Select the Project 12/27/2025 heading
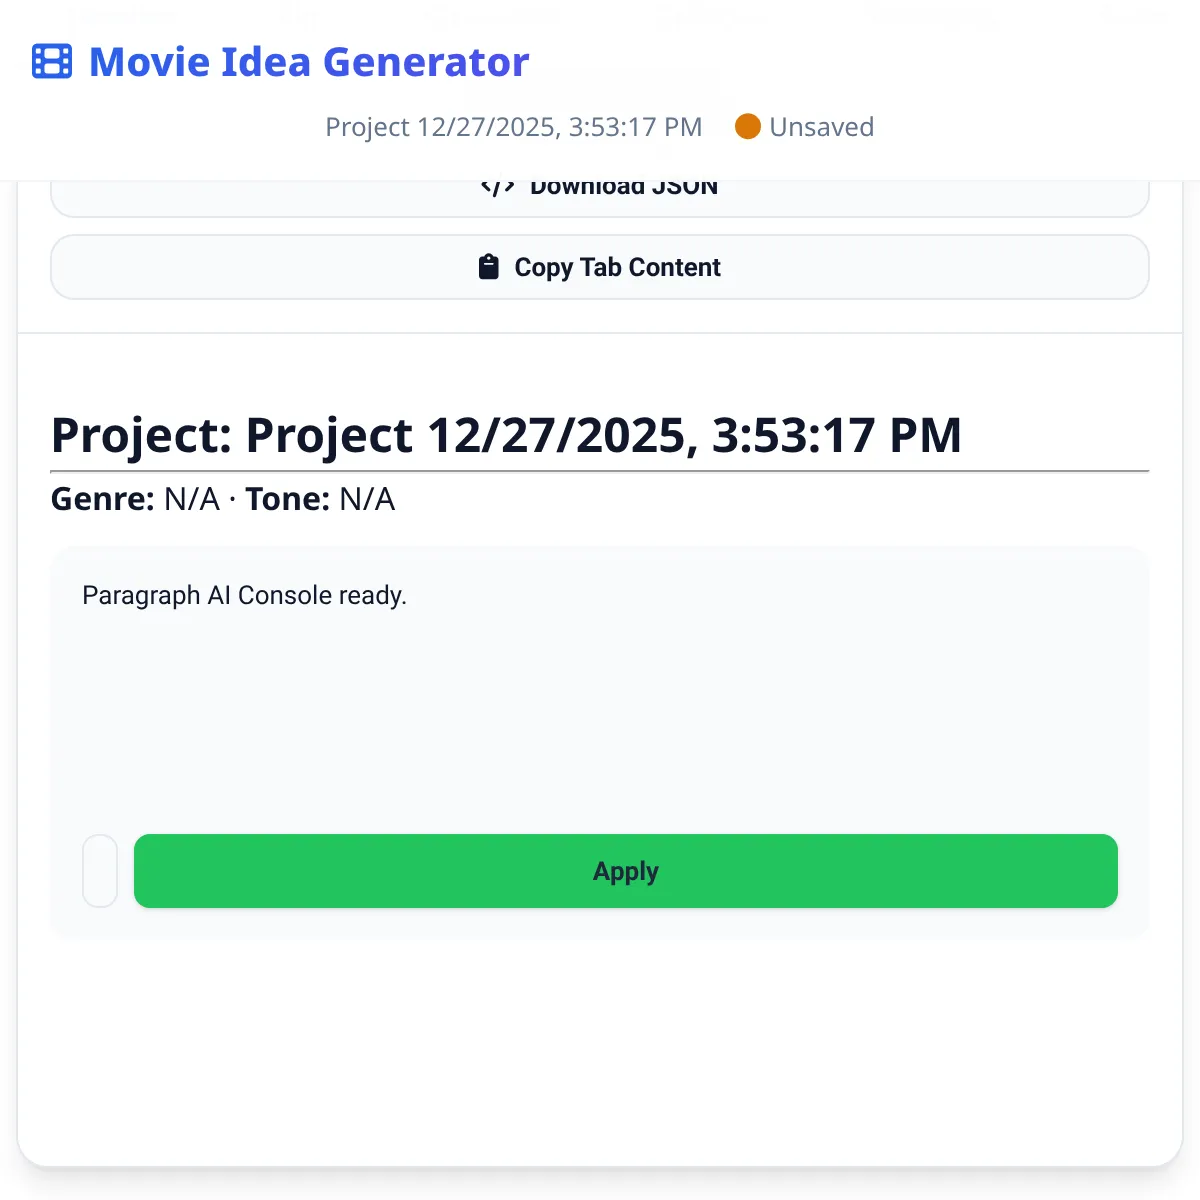The image size is (1200, 1200). pos(507,434)
